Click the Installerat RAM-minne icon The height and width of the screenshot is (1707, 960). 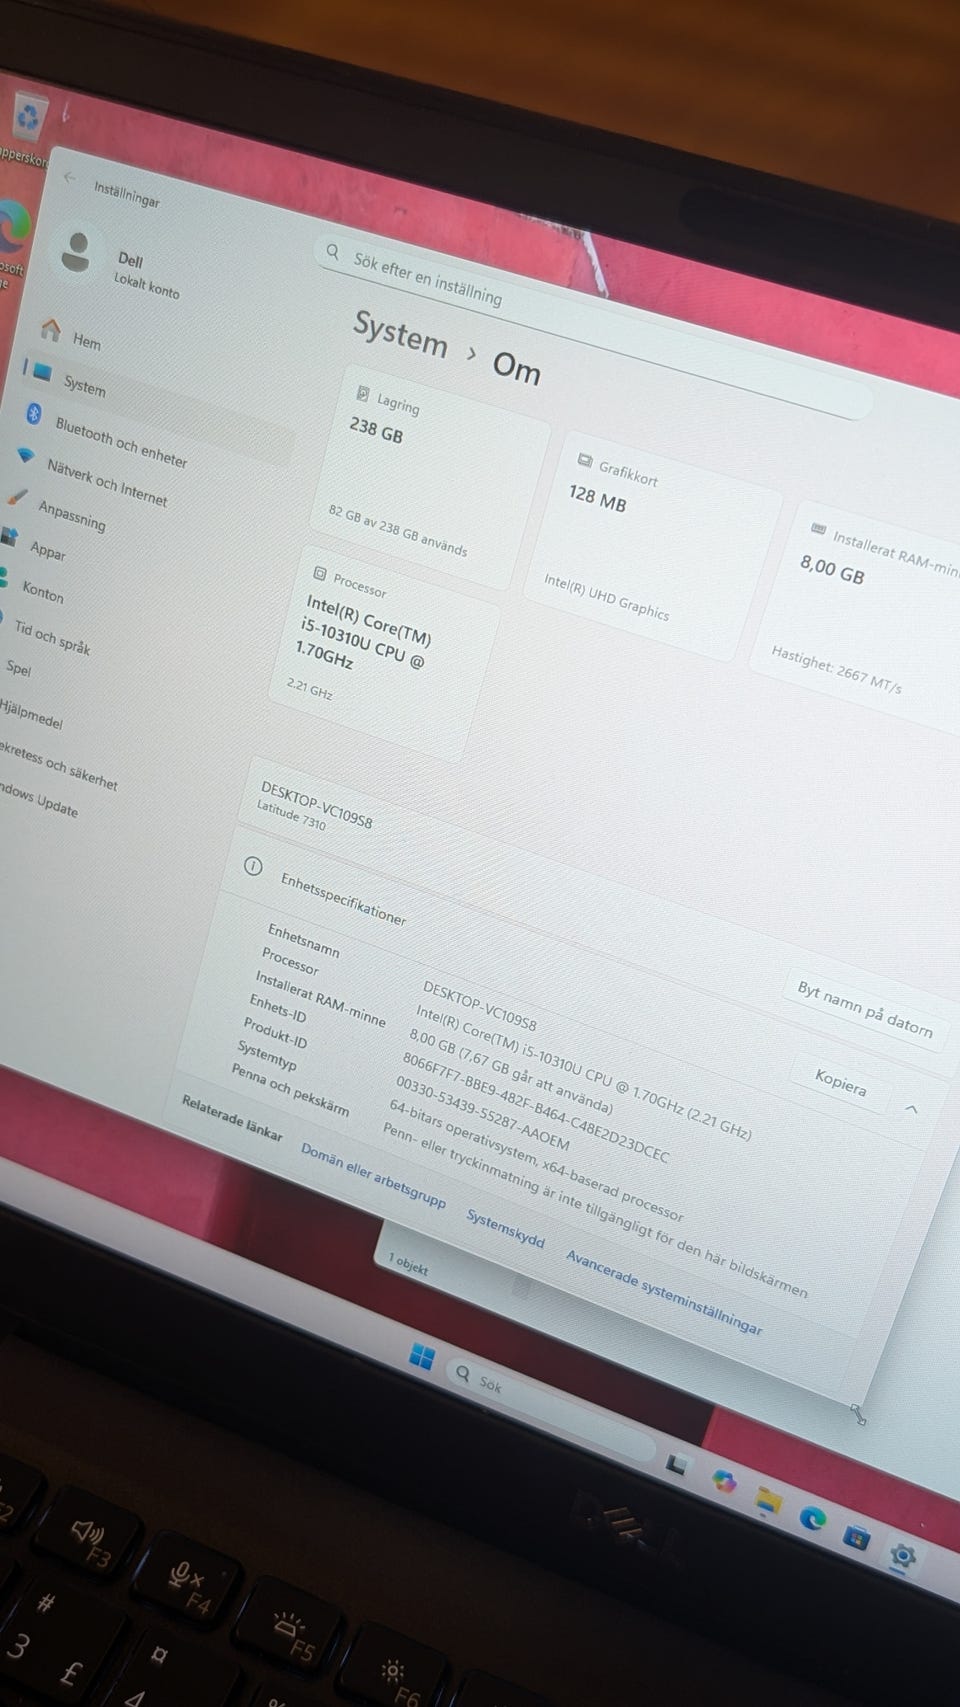818,528
